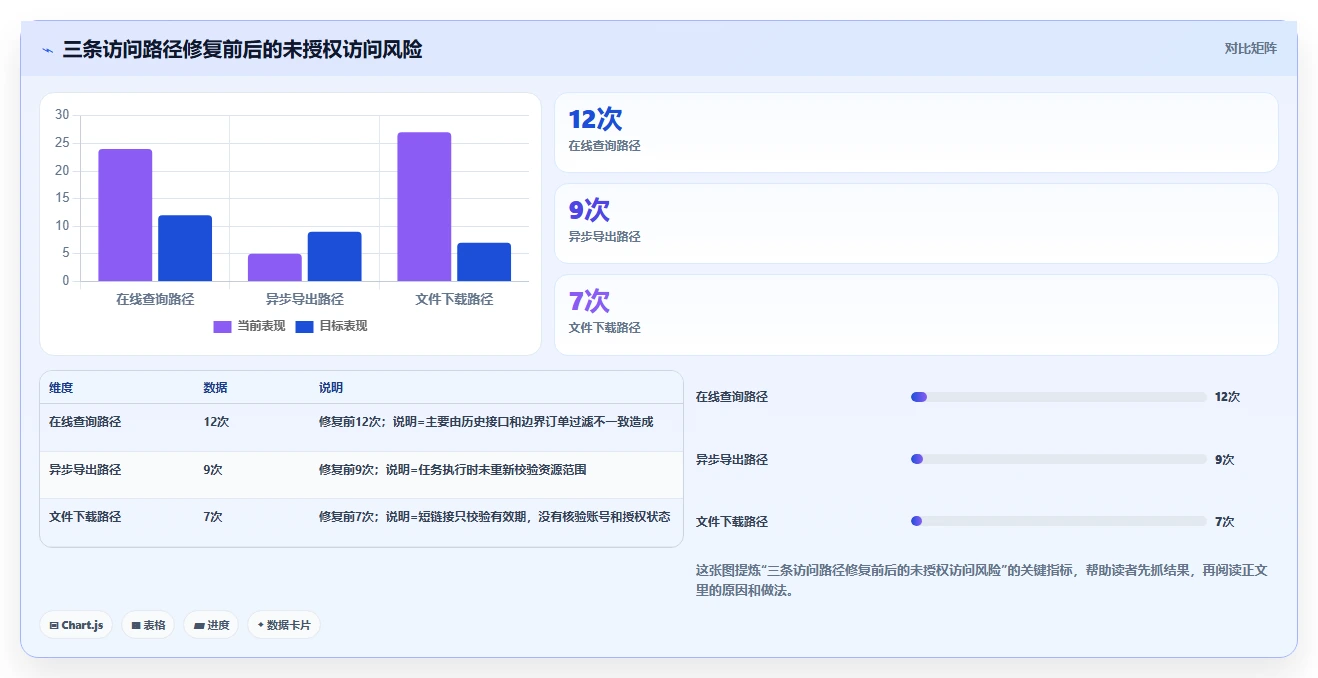1318x678 pixels.
Task: Select the 9次 data card
Action: 916,223
